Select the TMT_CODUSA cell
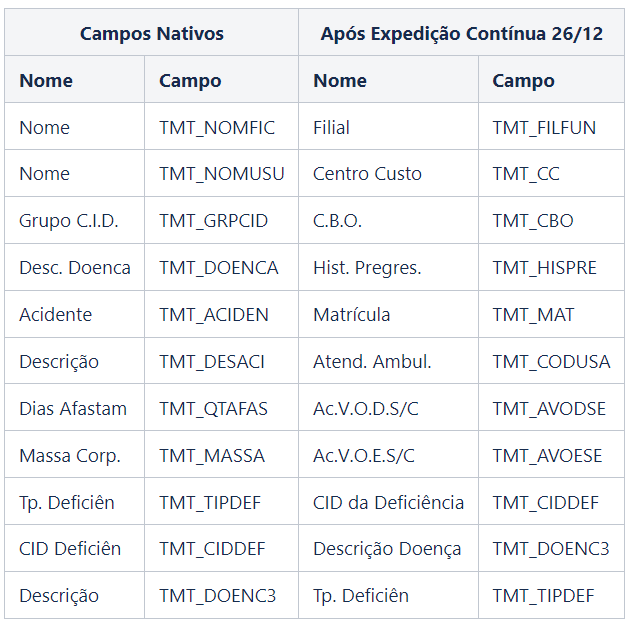Viewport: 630px width, 624px height. coord(551,362)
